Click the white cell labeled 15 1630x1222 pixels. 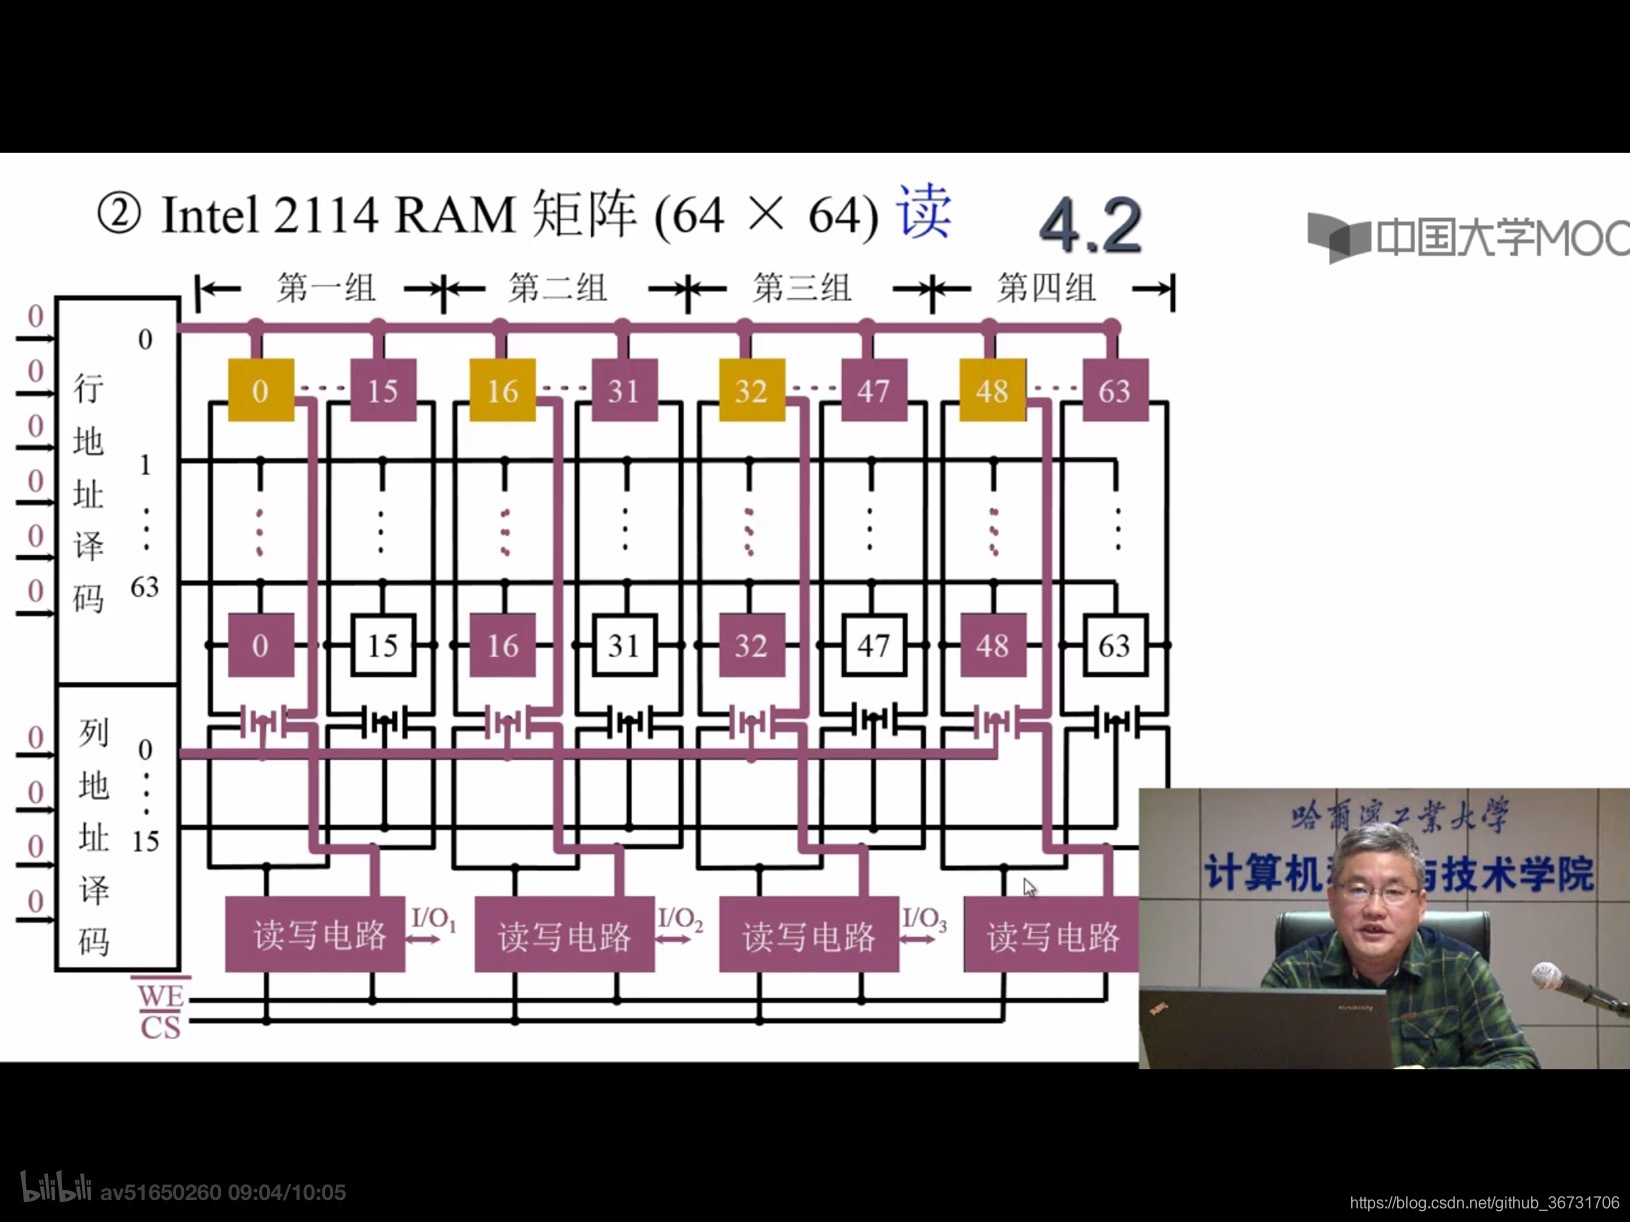pos(383,646)
